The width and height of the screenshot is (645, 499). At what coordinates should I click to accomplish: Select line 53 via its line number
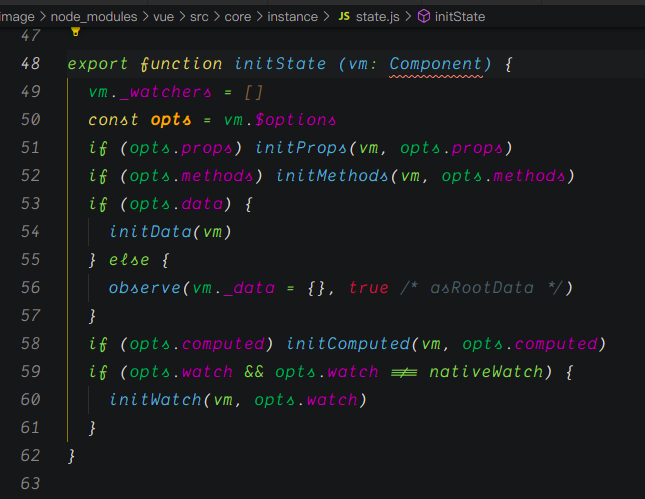coord(30,204)
